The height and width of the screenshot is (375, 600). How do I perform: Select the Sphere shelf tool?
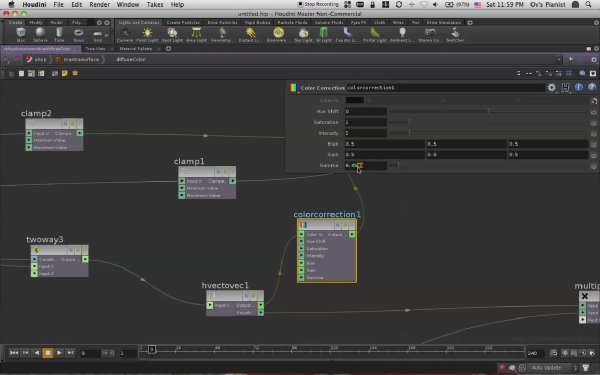[x=40, y=34]
